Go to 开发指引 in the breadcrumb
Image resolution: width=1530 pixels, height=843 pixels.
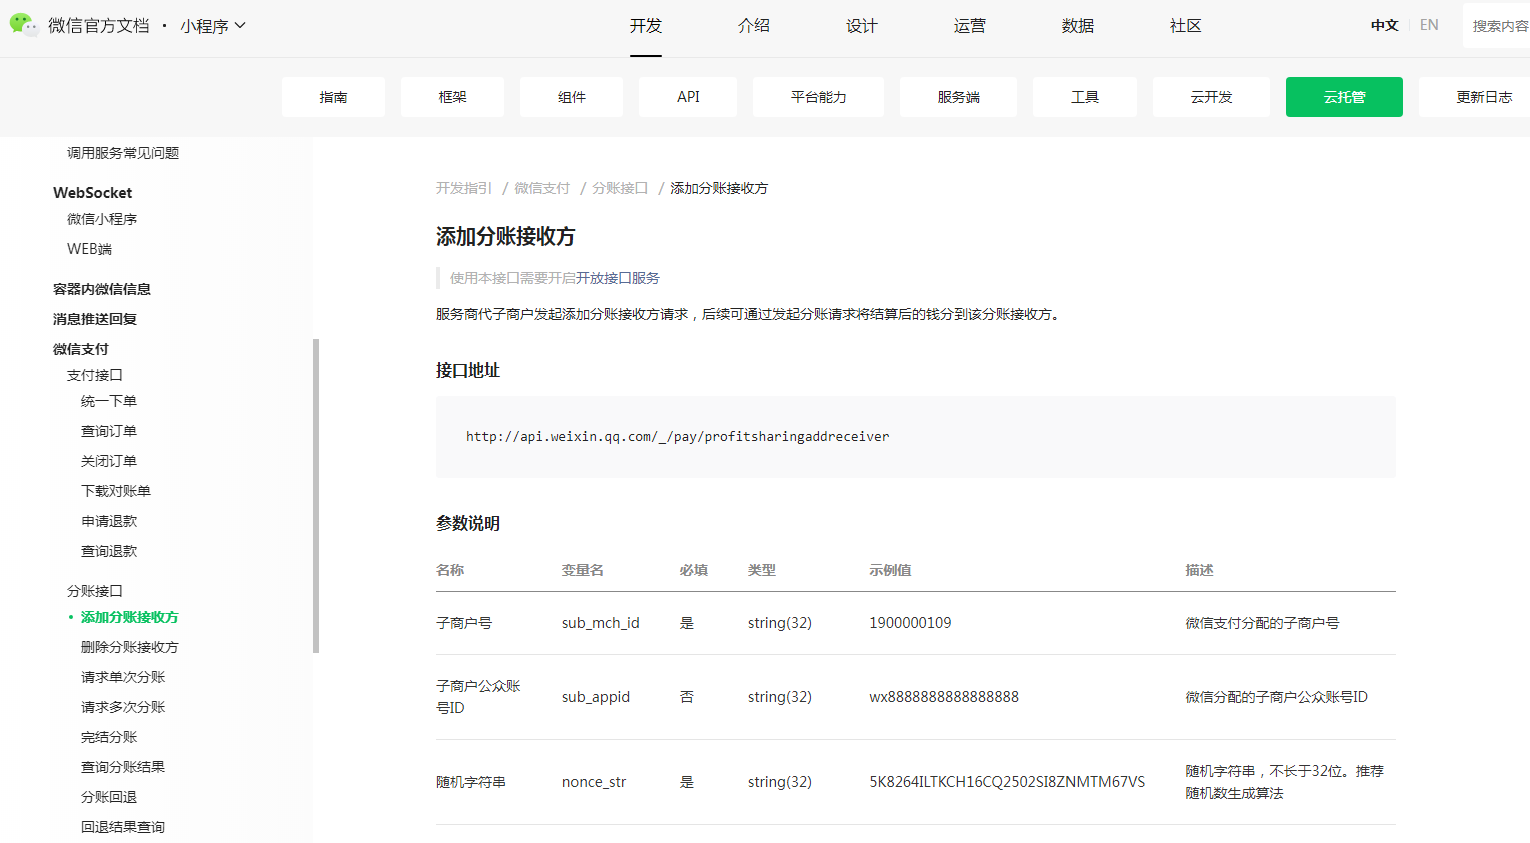[x=464, y=188]
